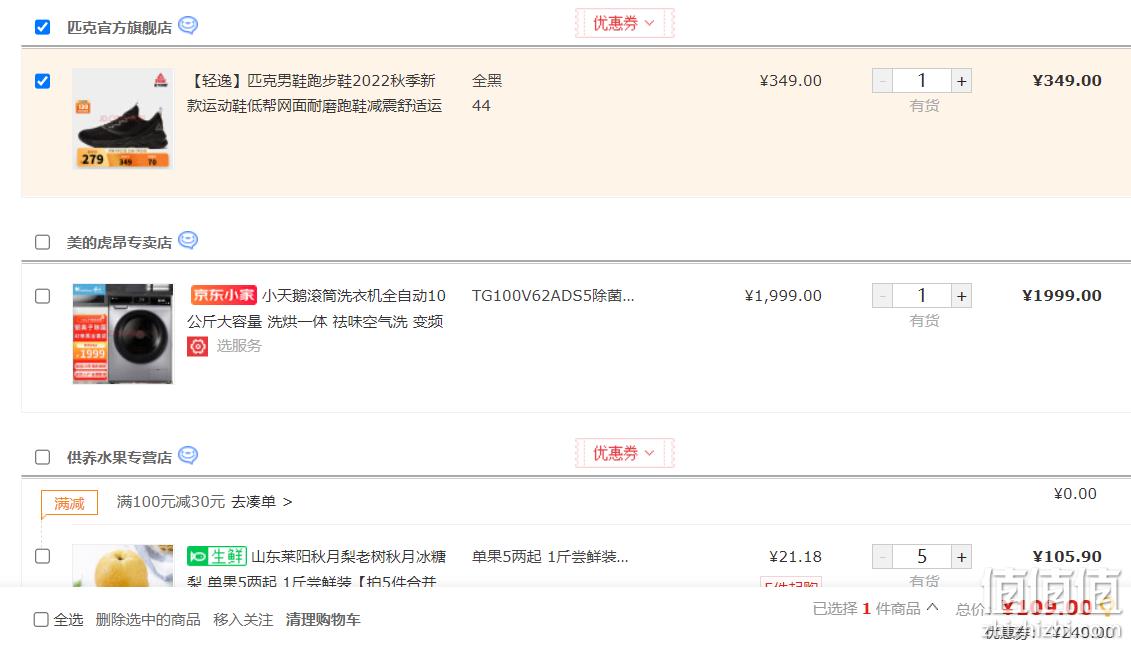Viewport: 1131px width, 647px height.
Task: Click 去凑单 link in 满减 promotion
Action: [x=262, y=502]
